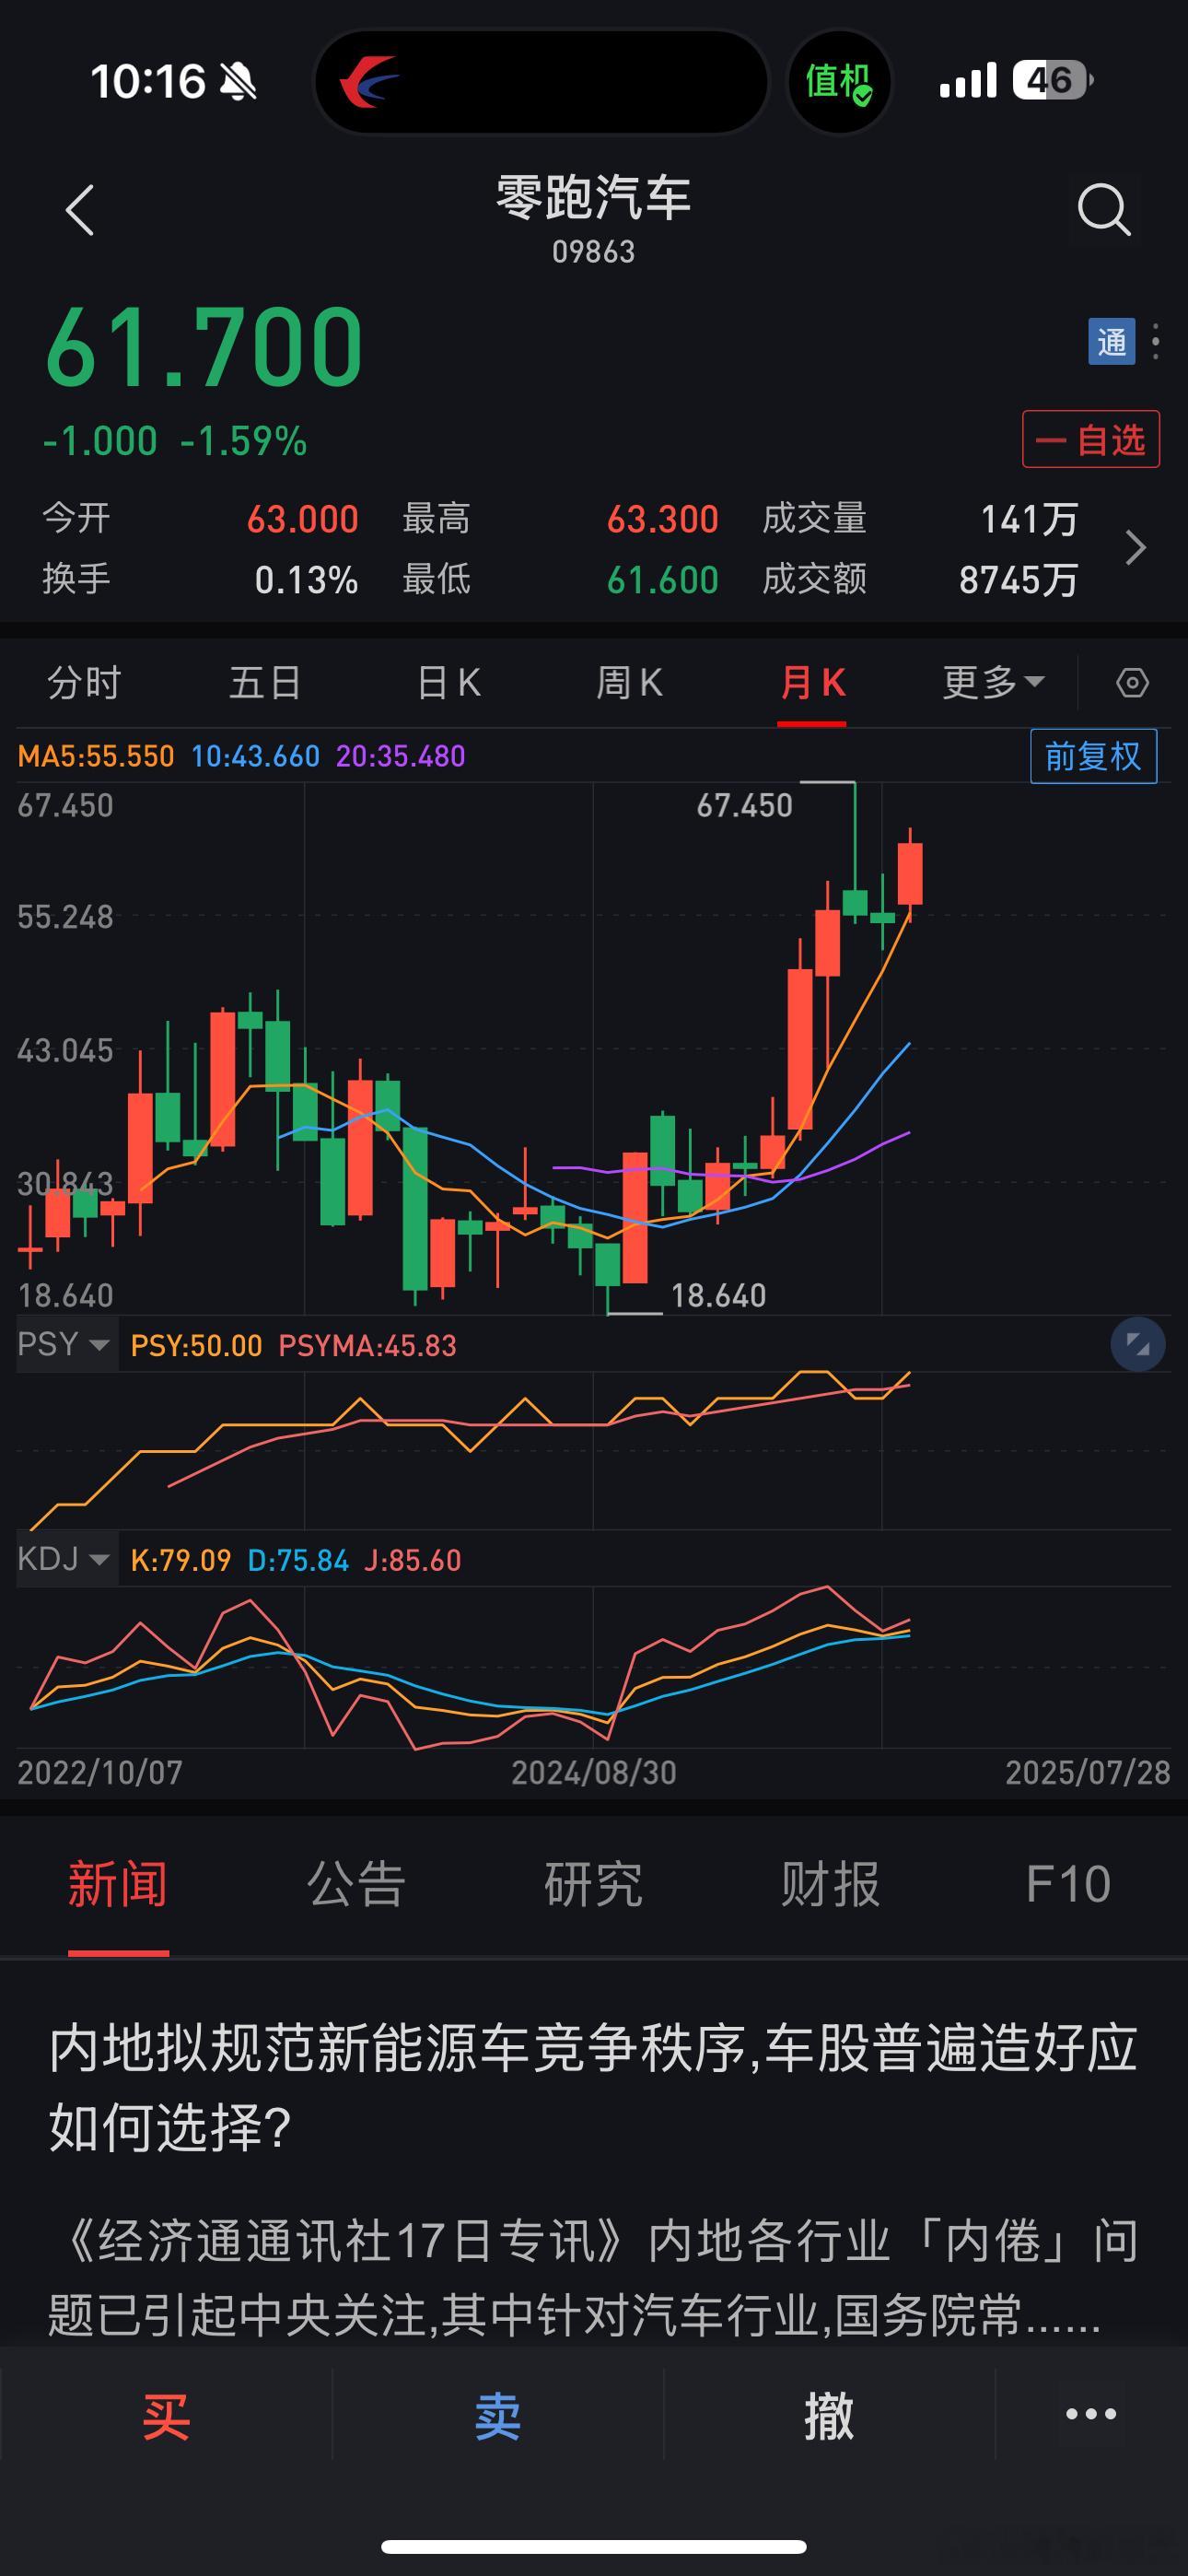The height and width of the screenshot is (2576, 1188).
Task: Tap the 2024/08/30 date label
Action: tap(593, 1772)
